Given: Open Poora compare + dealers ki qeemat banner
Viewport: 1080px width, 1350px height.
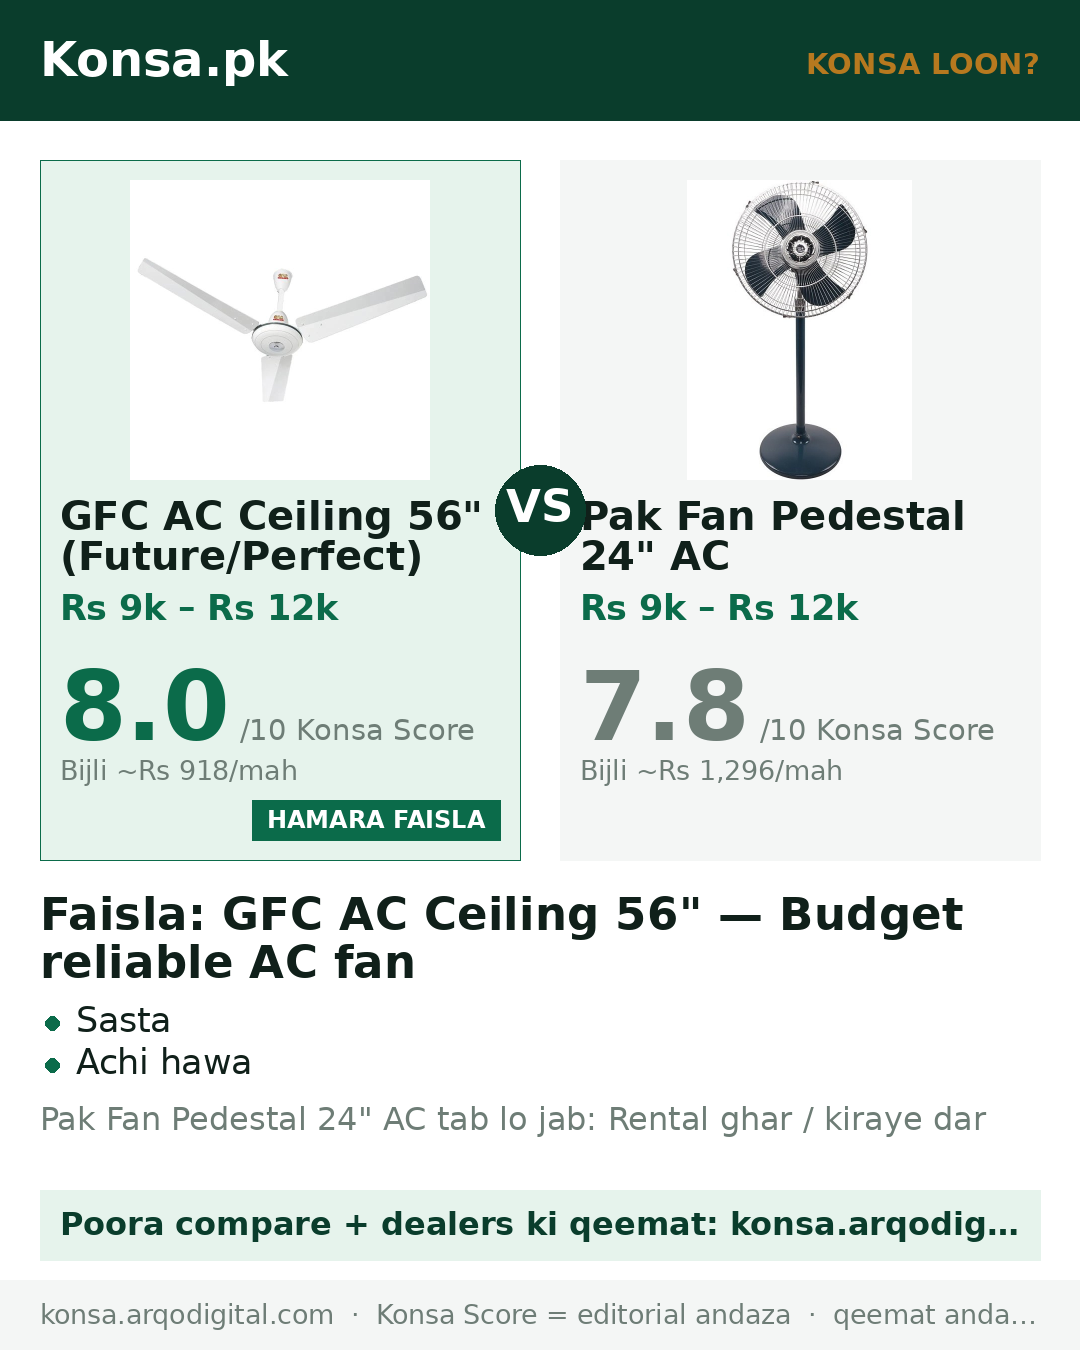Looking at the screenshot, I should click(540, 1225).
